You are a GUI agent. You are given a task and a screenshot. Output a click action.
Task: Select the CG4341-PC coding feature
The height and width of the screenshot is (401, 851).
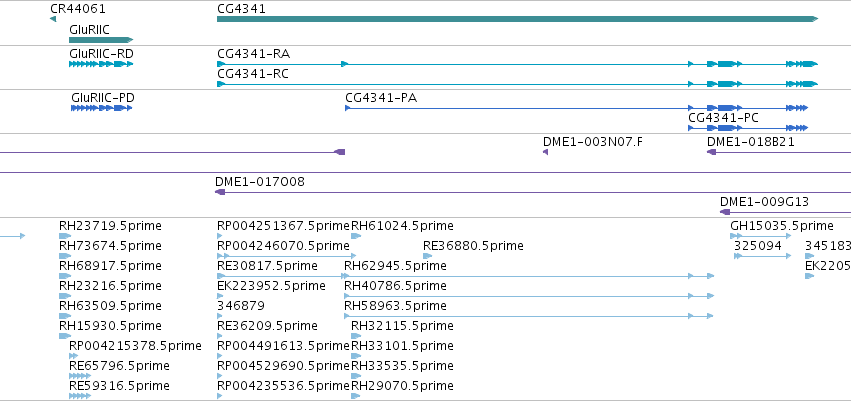(x=748, y=128)
